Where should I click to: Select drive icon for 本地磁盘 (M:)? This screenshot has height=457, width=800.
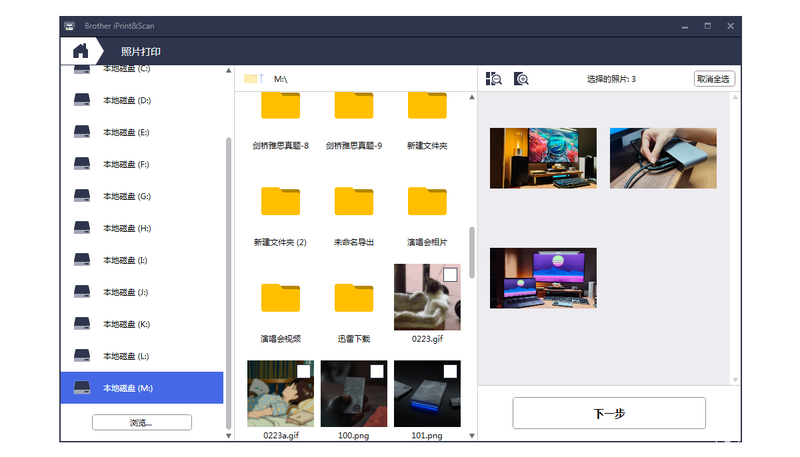(82, 388)
